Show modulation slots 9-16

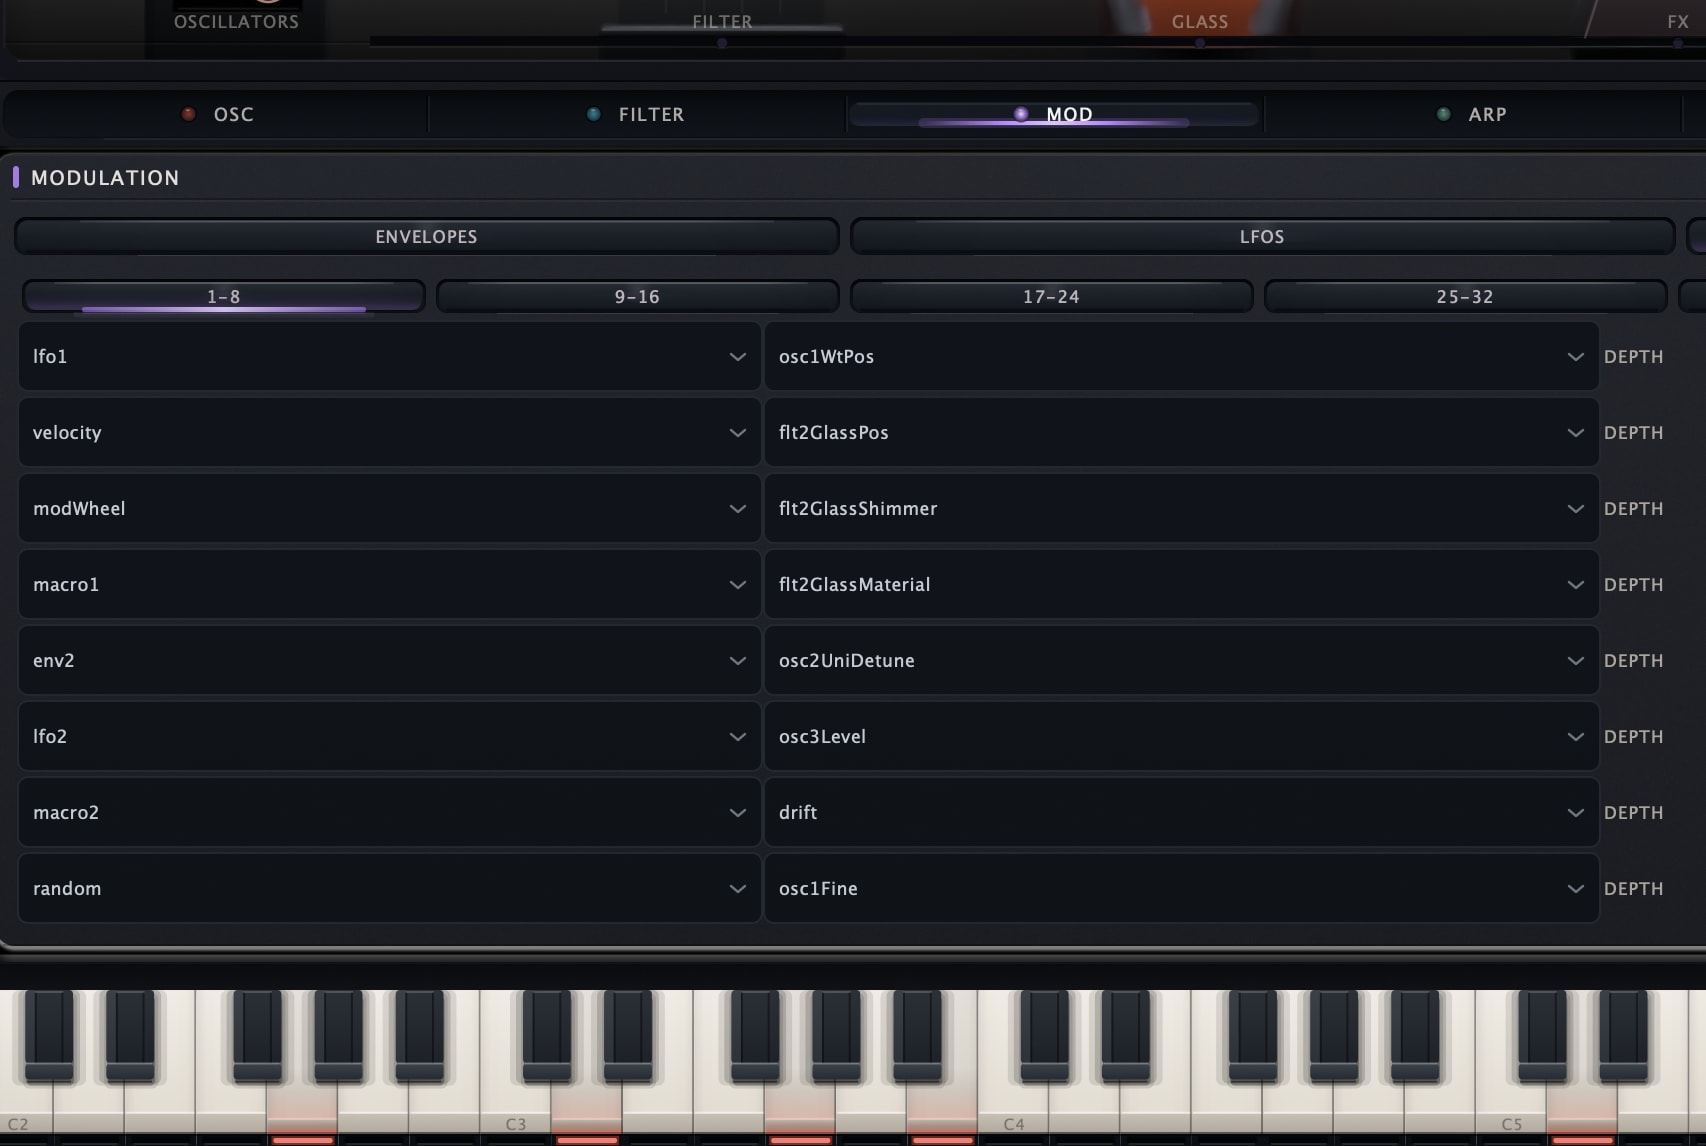(637, 297)
